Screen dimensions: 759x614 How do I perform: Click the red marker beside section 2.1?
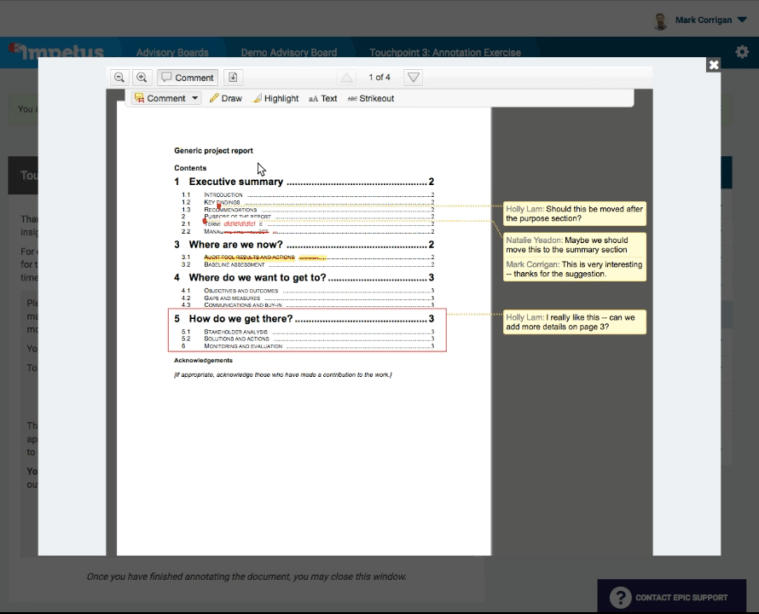pos(205,221)
